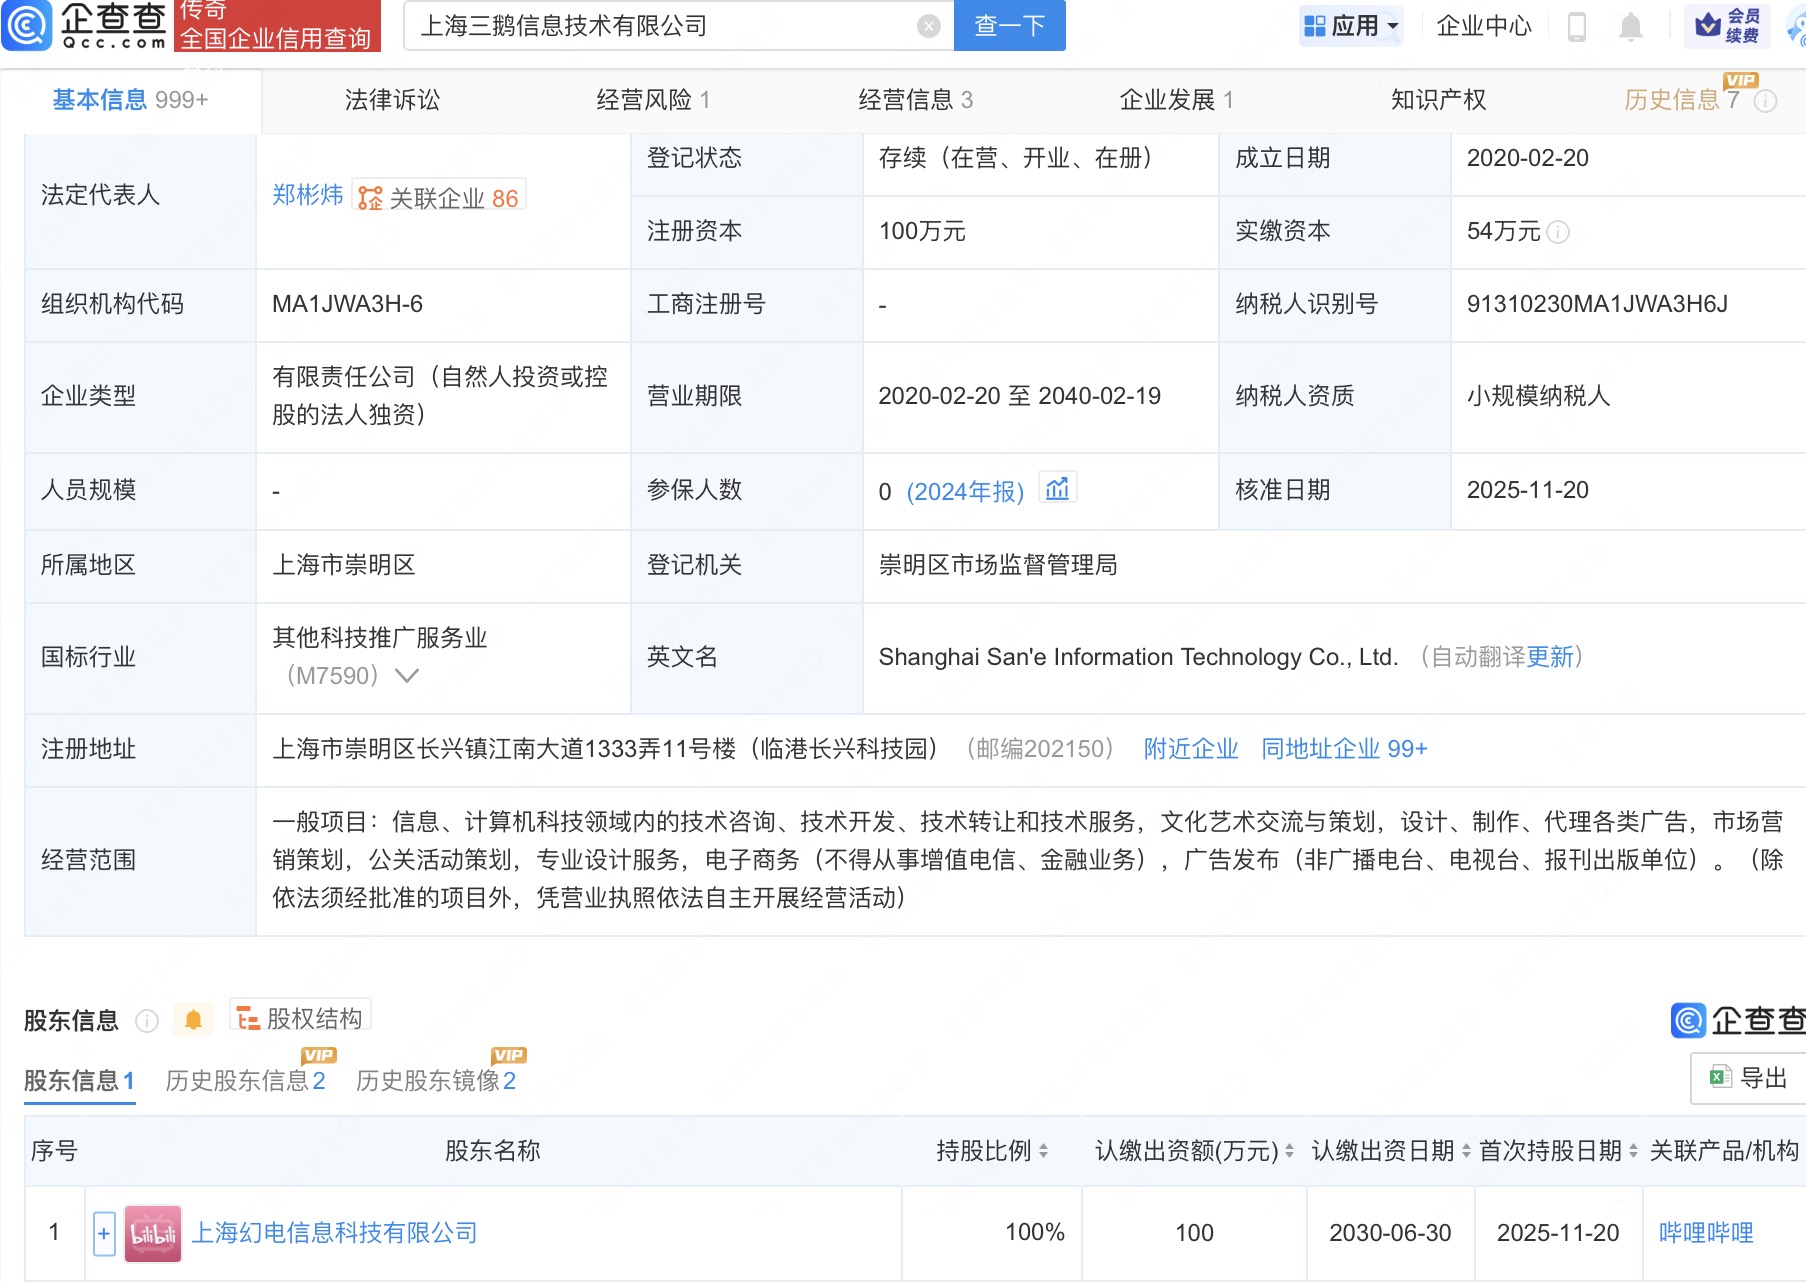Sort by 持股比例 column

pyautogui.click(x=1043, y=1151)
